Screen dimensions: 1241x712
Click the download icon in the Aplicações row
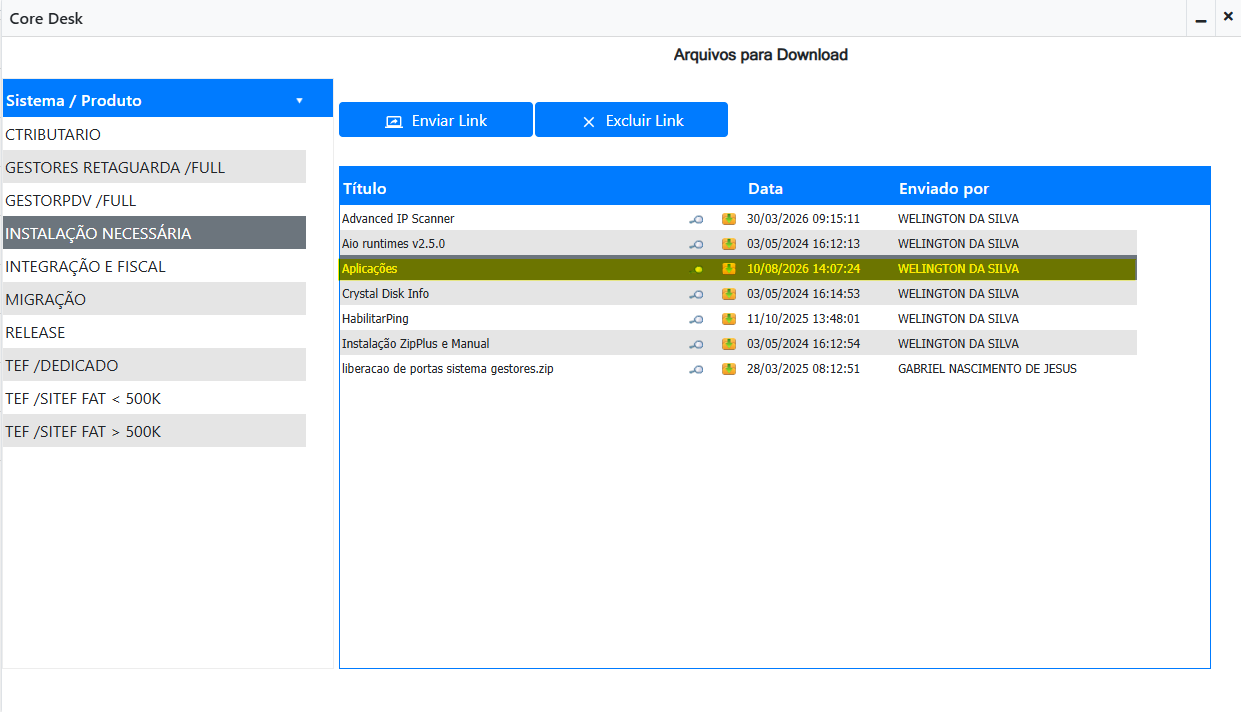click(x=729, y=269)
